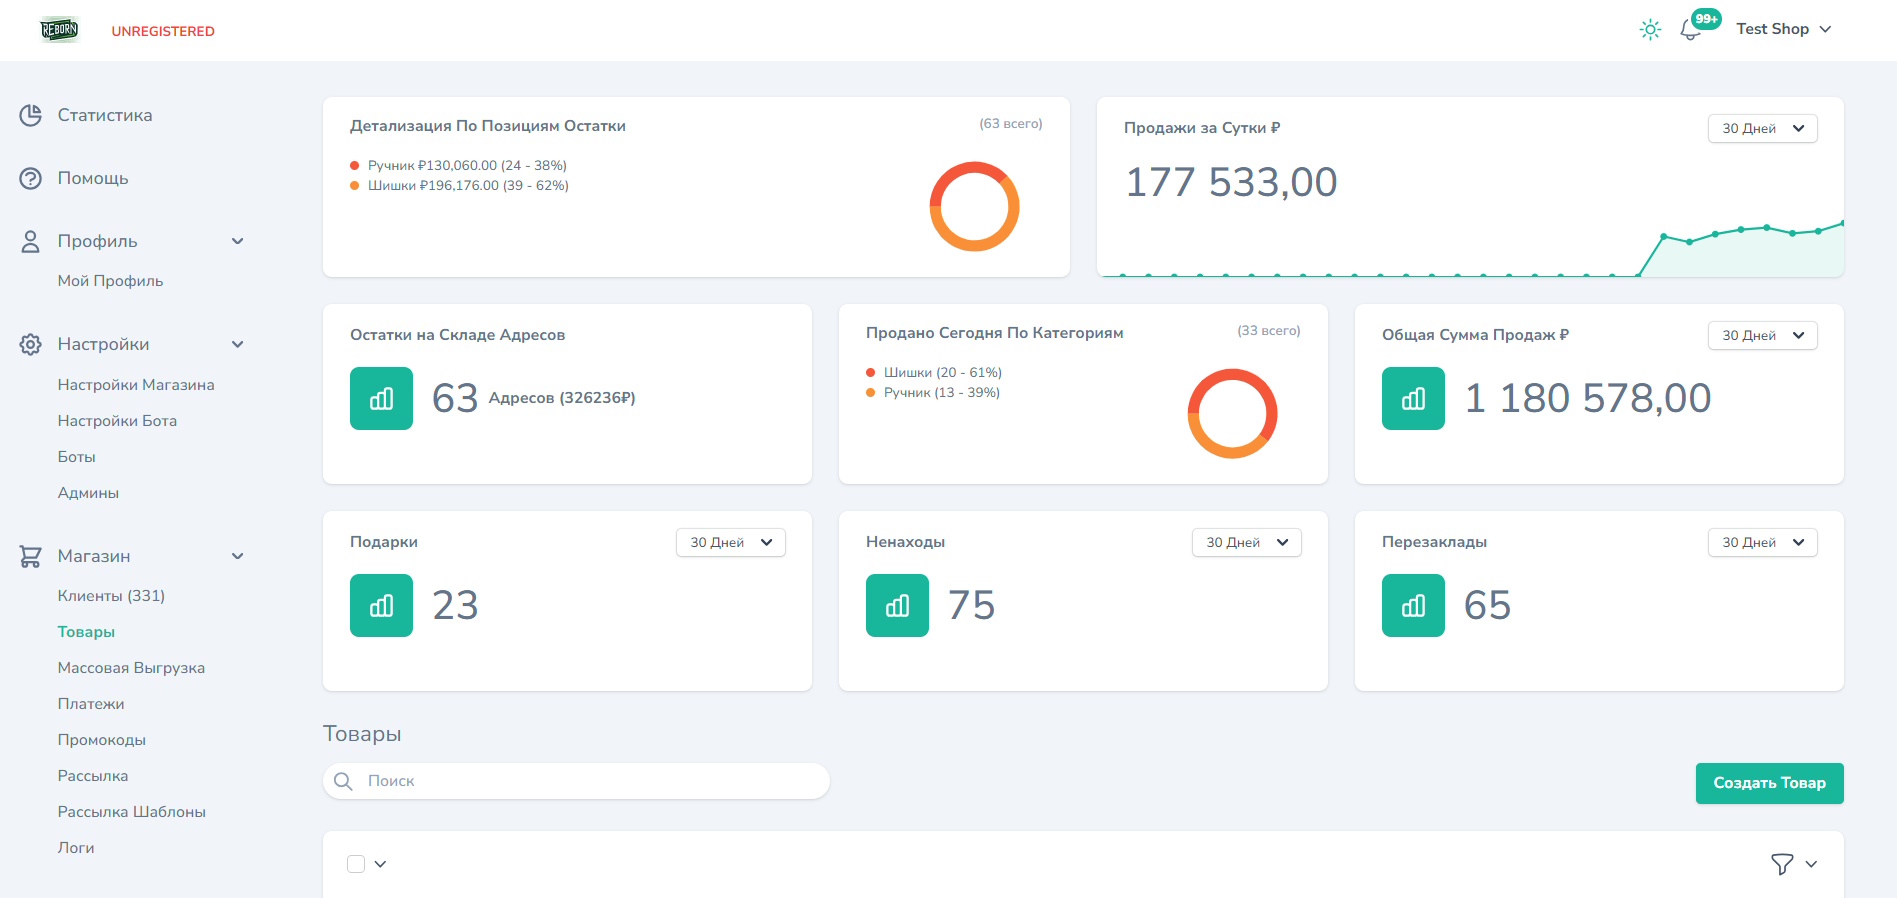Viewport: 1897px width, 898px height.
Task: Click the Статистика pie chart icon
Action: [x=31, y=116]
